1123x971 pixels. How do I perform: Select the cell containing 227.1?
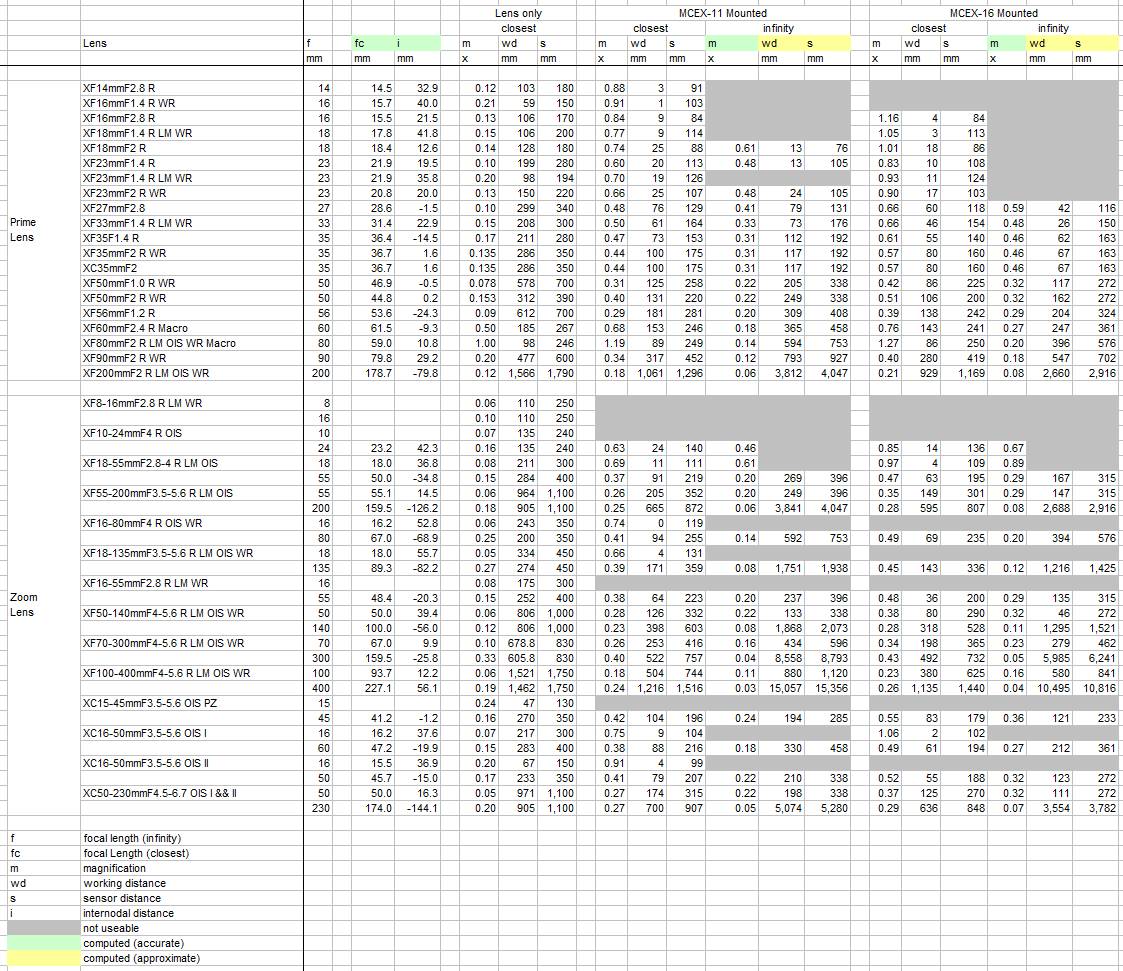374,689
